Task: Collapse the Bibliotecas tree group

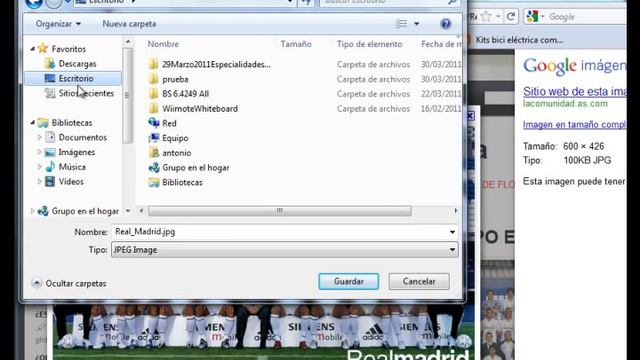Action: pos(33,122)
